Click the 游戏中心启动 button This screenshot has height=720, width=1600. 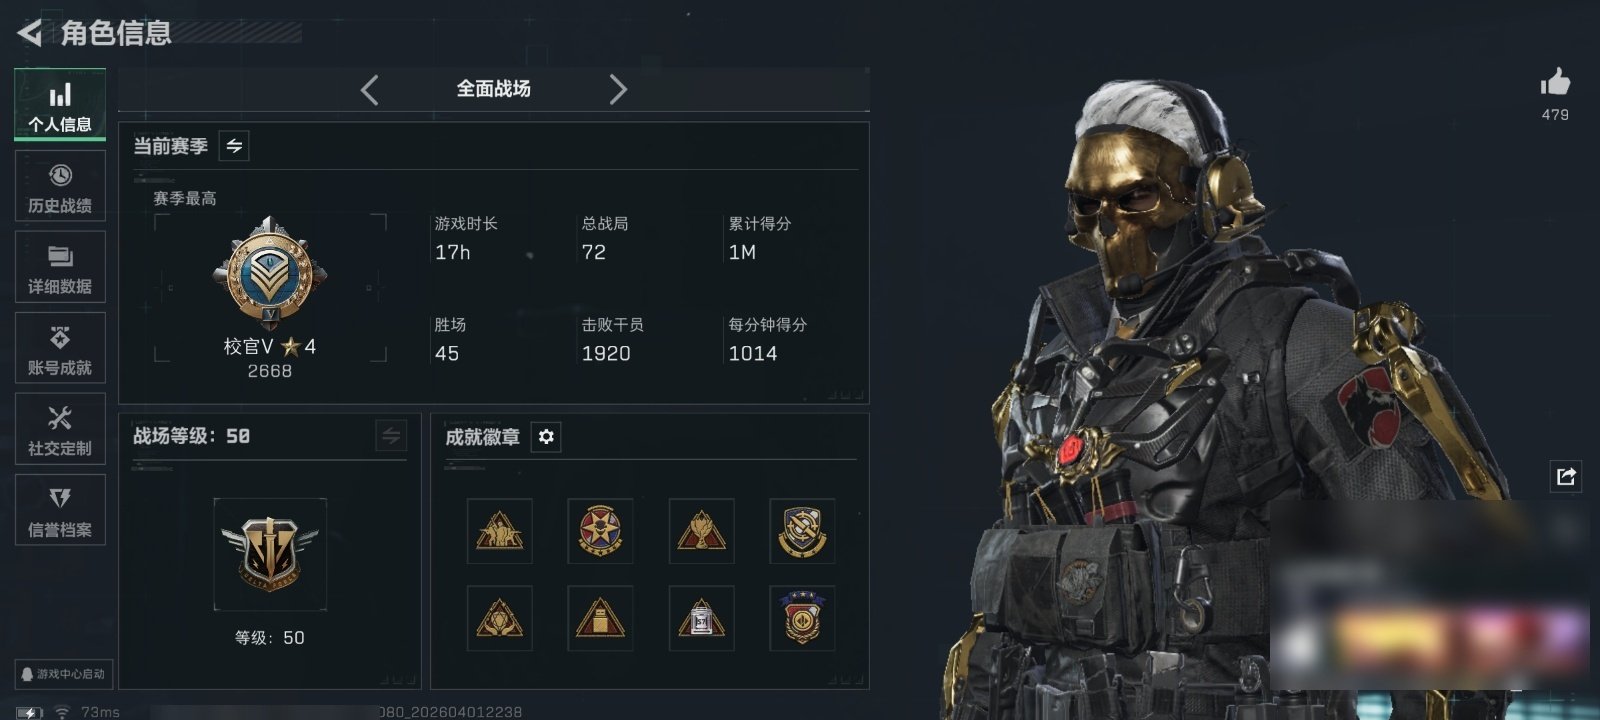tap(62, 674)
